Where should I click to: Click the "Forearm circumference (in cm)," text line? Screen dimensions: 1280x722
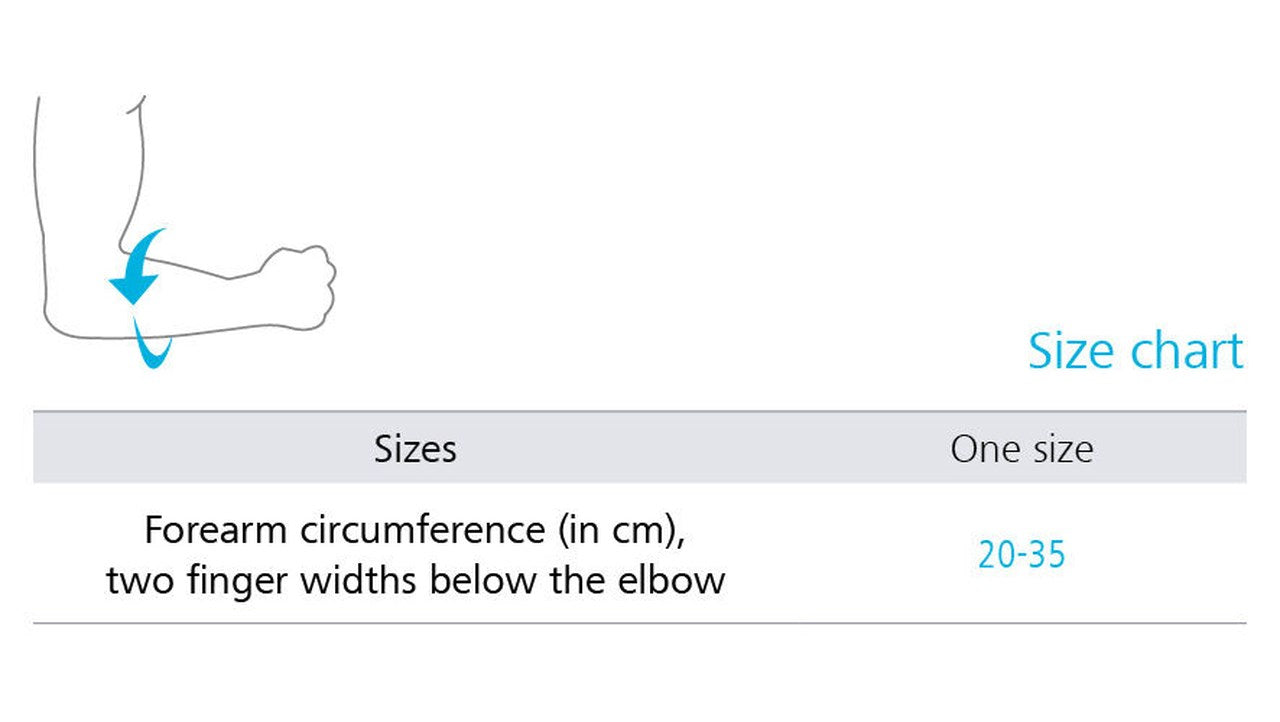click(415, 530)
